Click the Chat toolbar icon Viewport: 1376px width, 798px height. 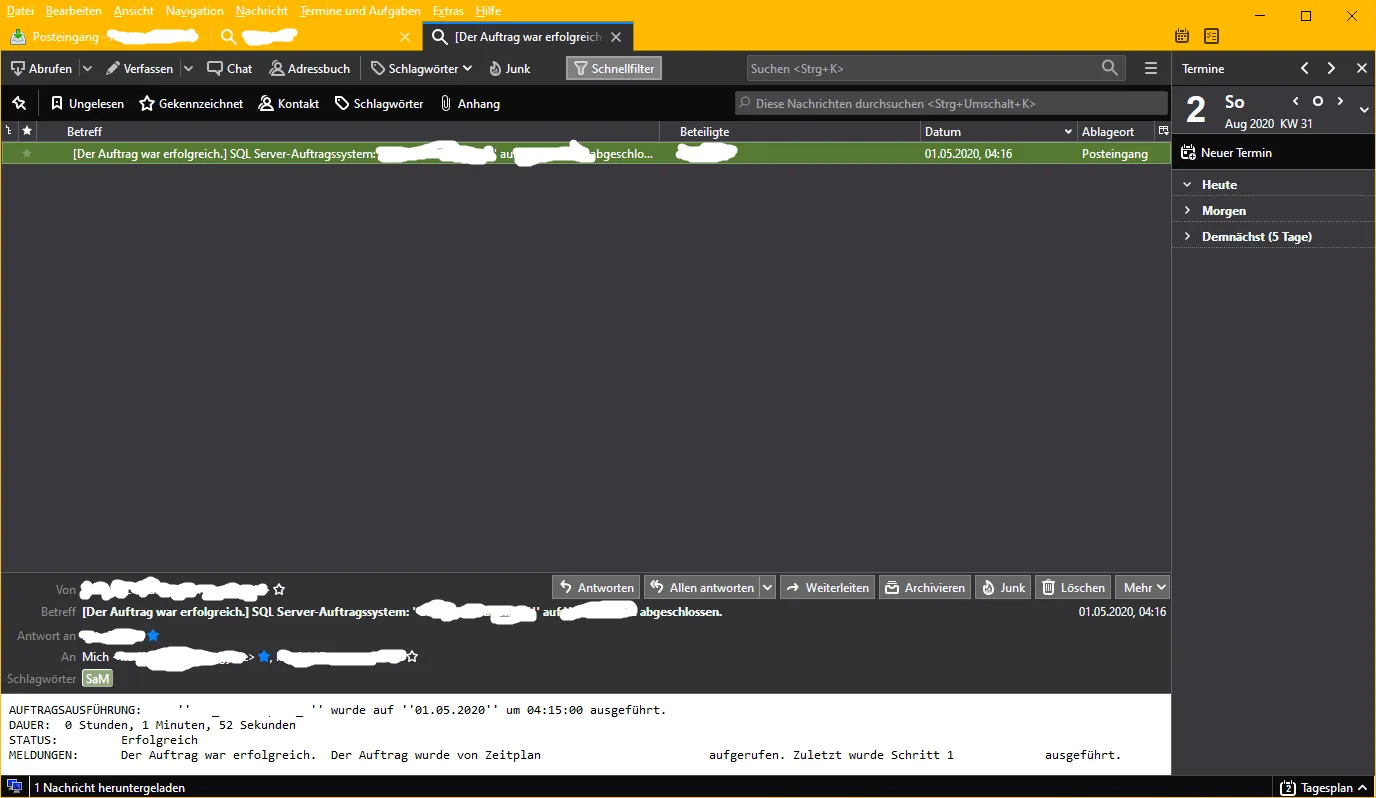click(229, 68)
